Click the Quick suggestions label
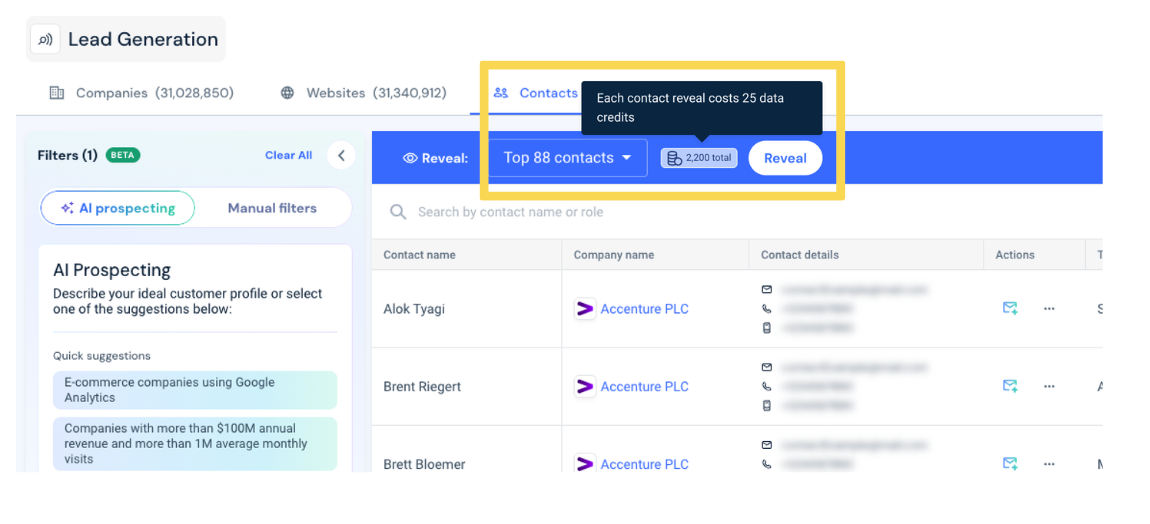Screen dimensions: 1150x524 click(x=102, y=356)
